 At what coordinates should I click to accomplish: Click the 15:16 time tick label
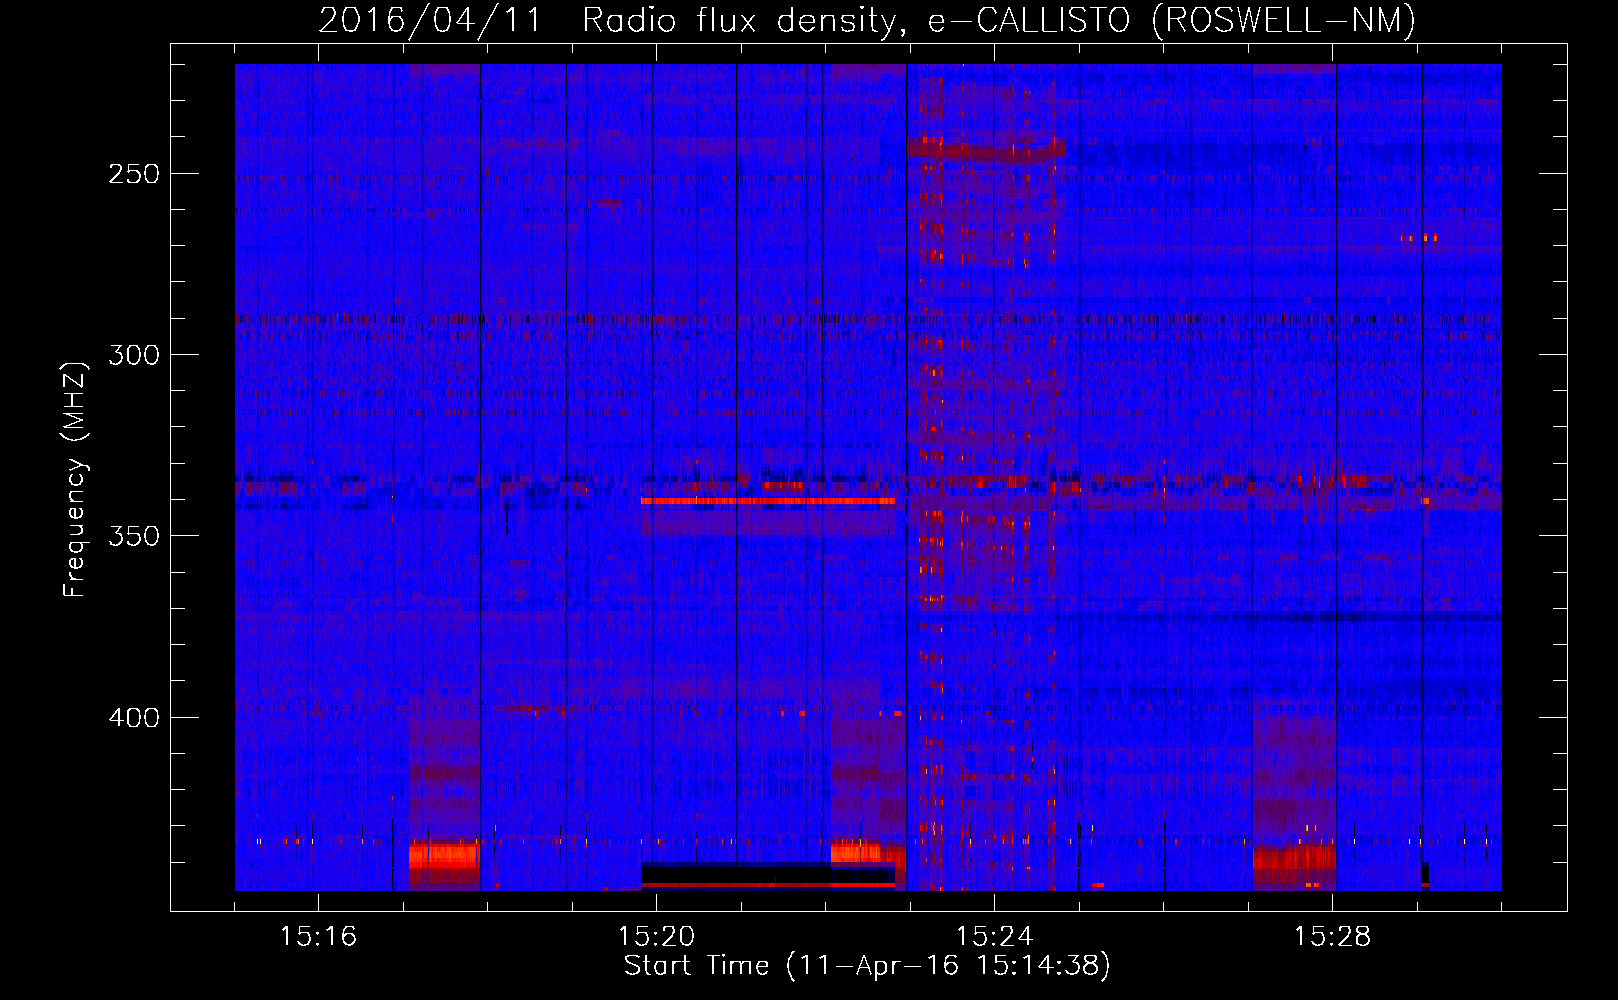tap(318, 936)
